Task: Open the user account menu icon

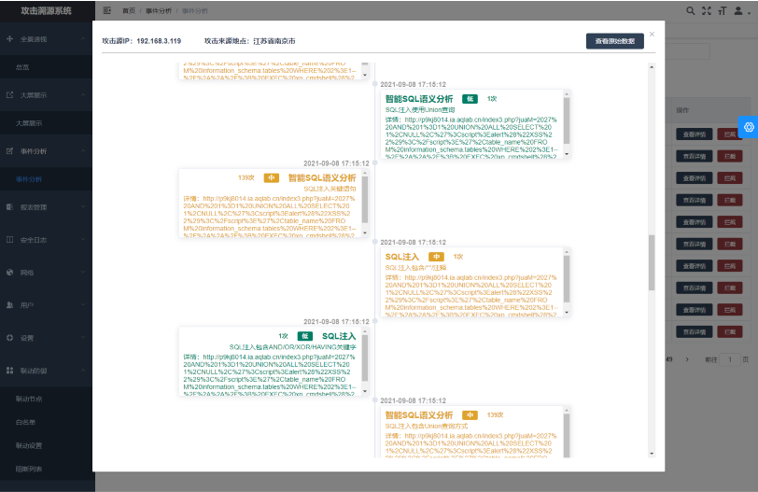Action: tap(739, 10)
